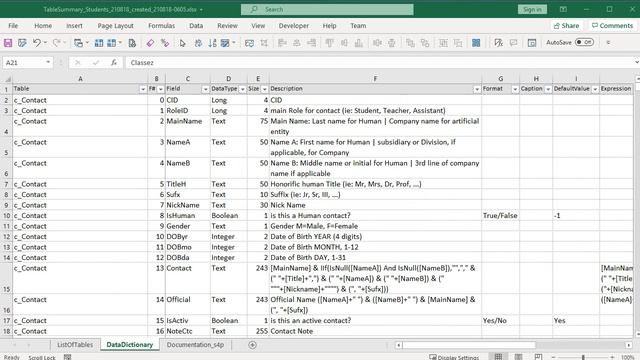Screen dimensions: 640x360
Task: Click the align bottom objects icon
Action: click(359, 43)
